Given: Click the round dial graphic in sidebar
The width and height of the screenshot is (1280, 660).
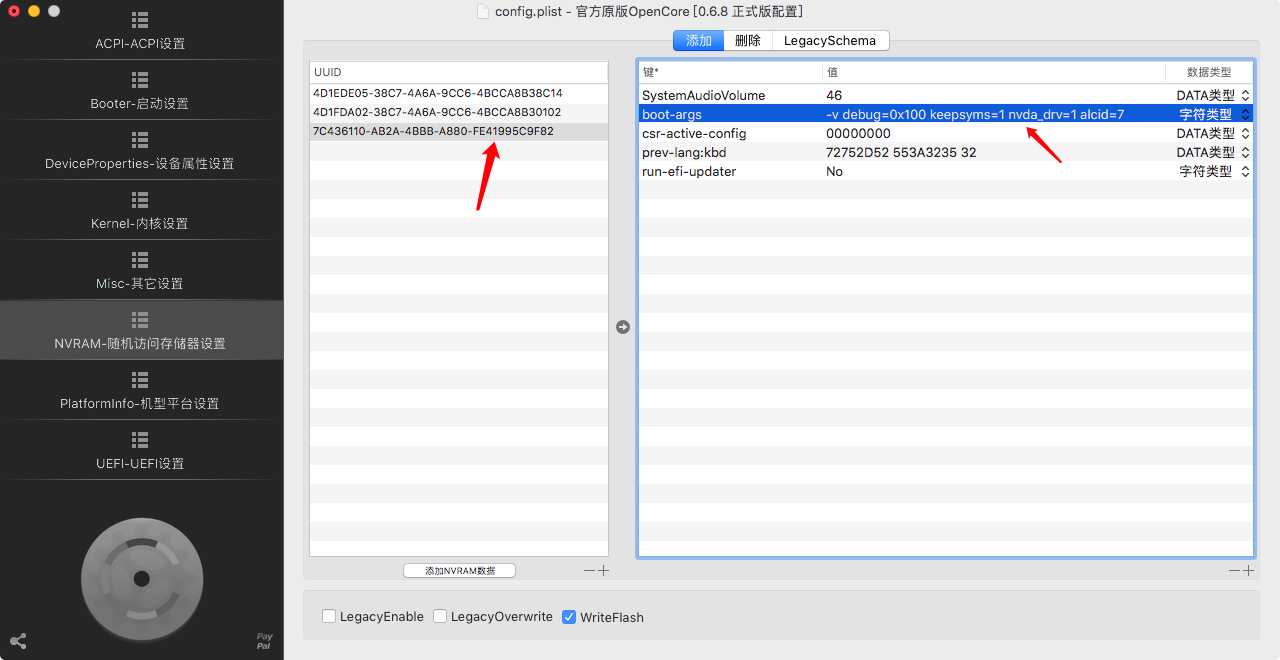Looking at the screenshot, I should coord(142,578).
